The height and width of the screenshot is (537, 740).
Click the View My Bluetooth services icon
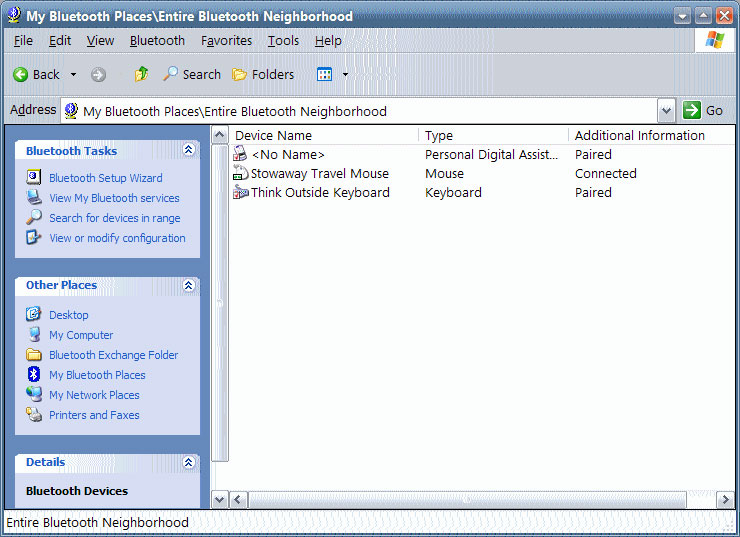34,197
